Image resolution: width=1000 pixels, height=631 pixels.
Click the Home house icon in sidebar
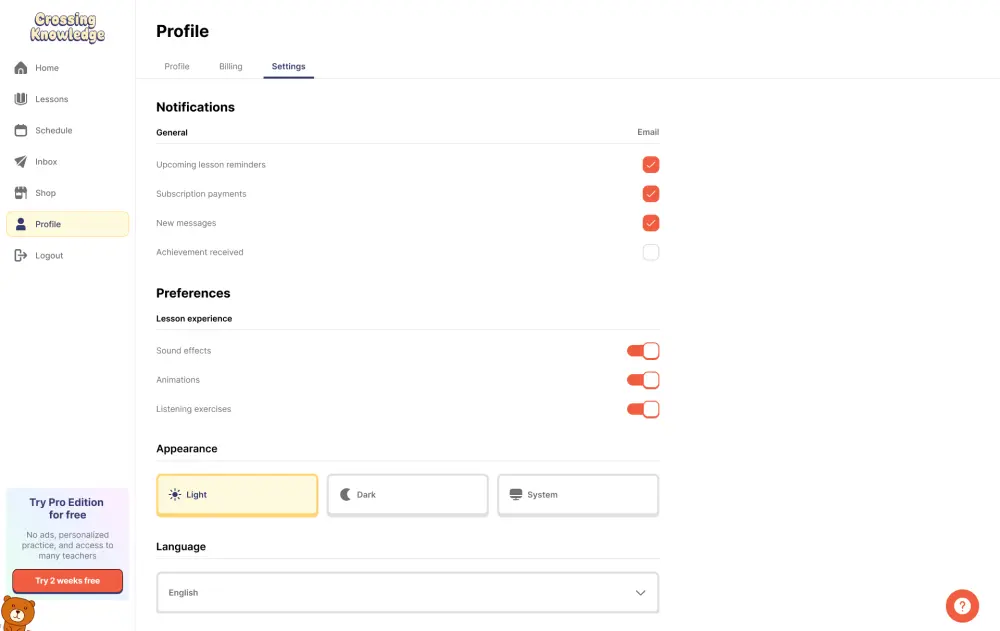[x=21, y=68]
